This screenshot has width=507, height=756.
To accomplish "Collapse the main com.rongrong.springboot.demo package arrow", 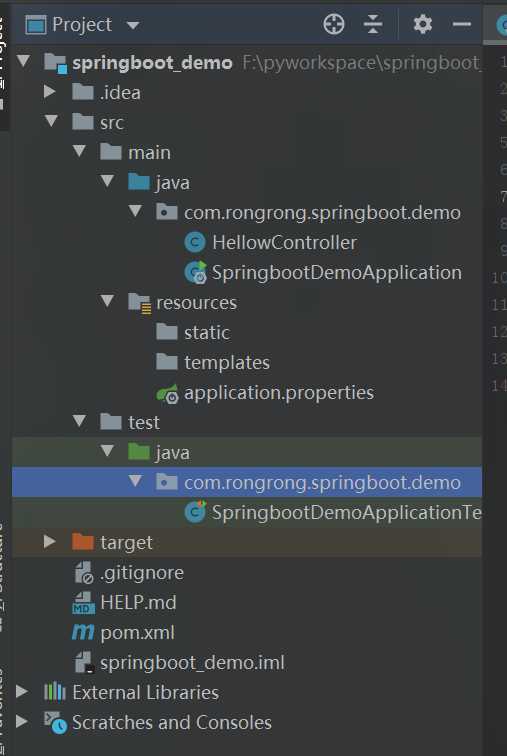I will click(135, 211).
